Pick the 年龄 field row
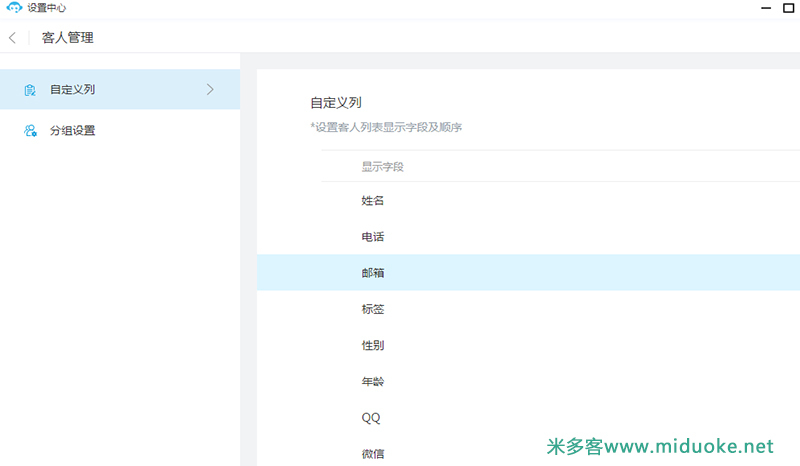Image resolution: width=800 pixels, height=466 pixels. pos(372,381)
